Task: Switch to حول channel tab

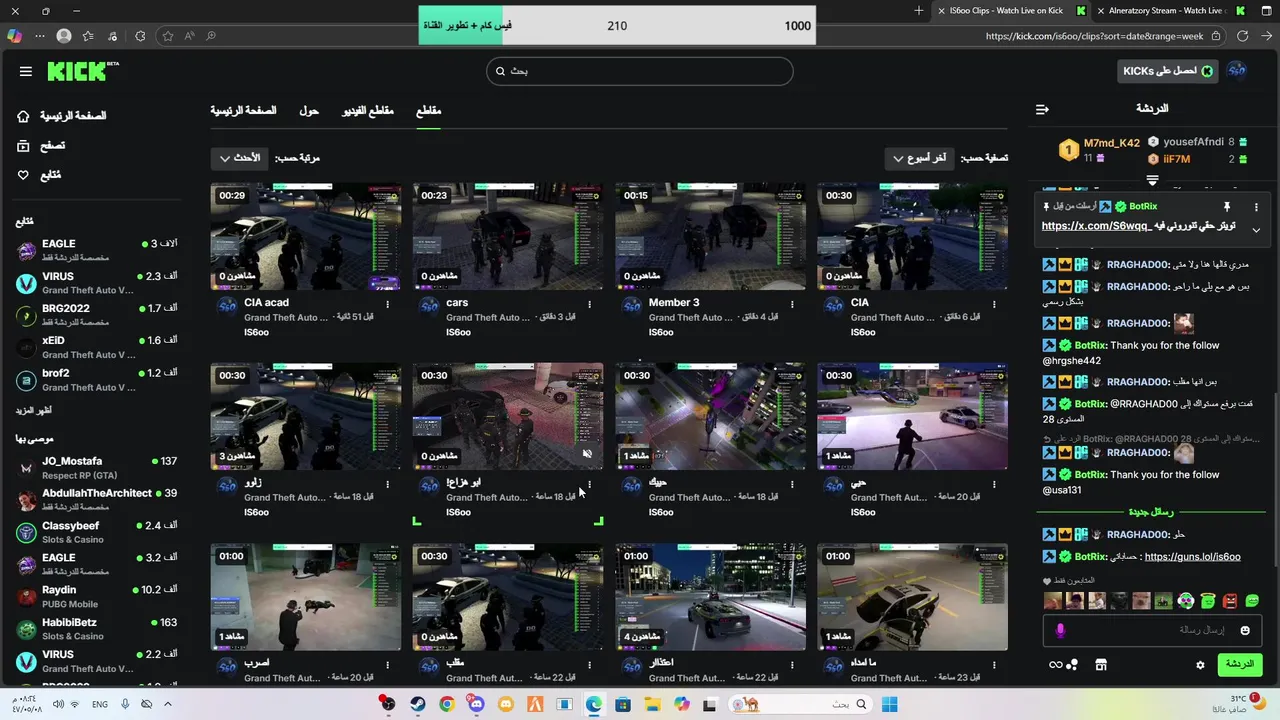Action: point(309,110)
